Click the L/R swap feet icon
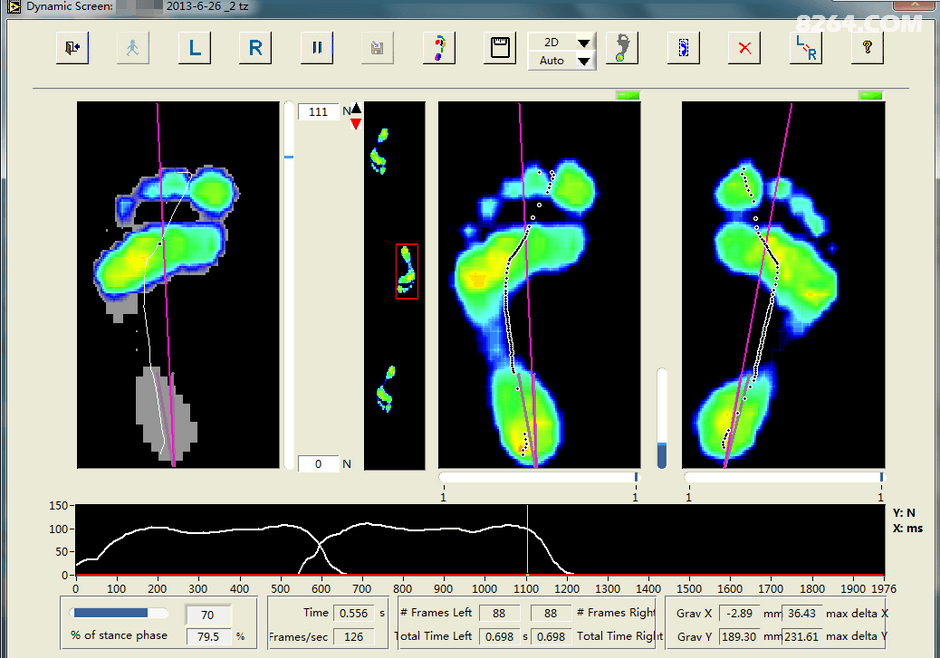The image size is (940, 658). (x=805, y=48)
